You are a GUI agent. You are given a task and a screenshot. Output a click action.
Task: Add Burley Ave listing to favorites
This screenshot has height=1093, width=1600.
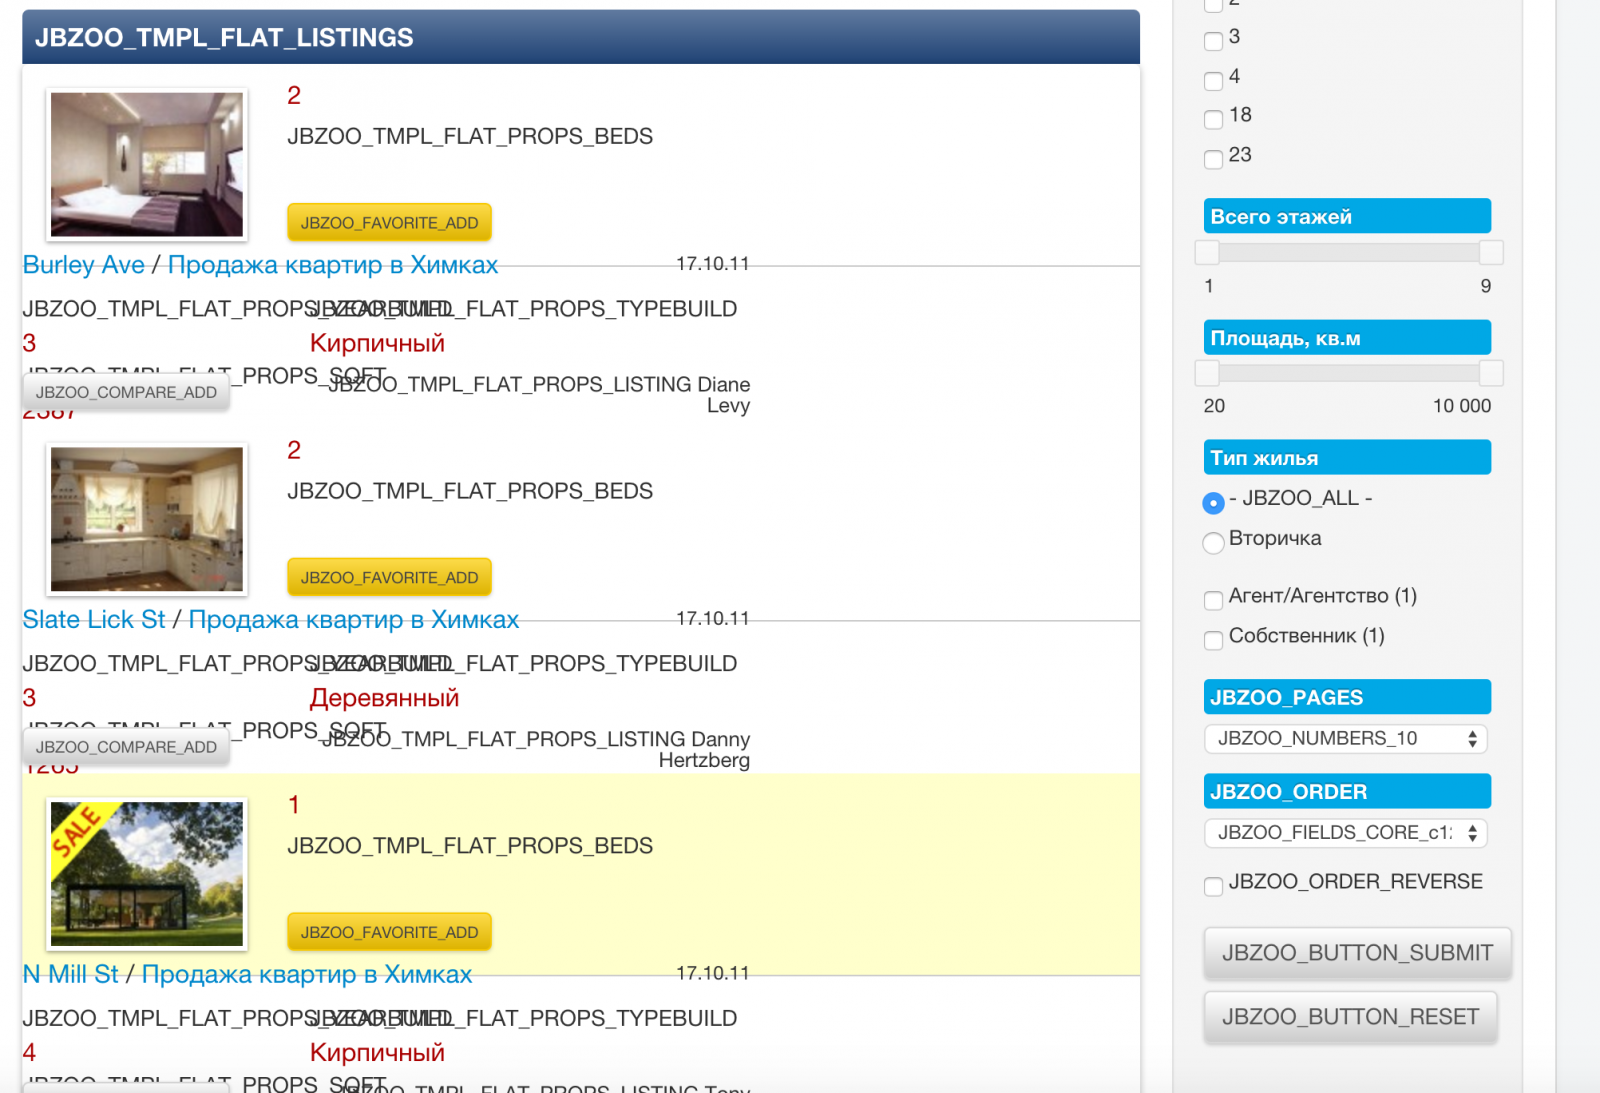pyautogui.click(x=389, y=223)
